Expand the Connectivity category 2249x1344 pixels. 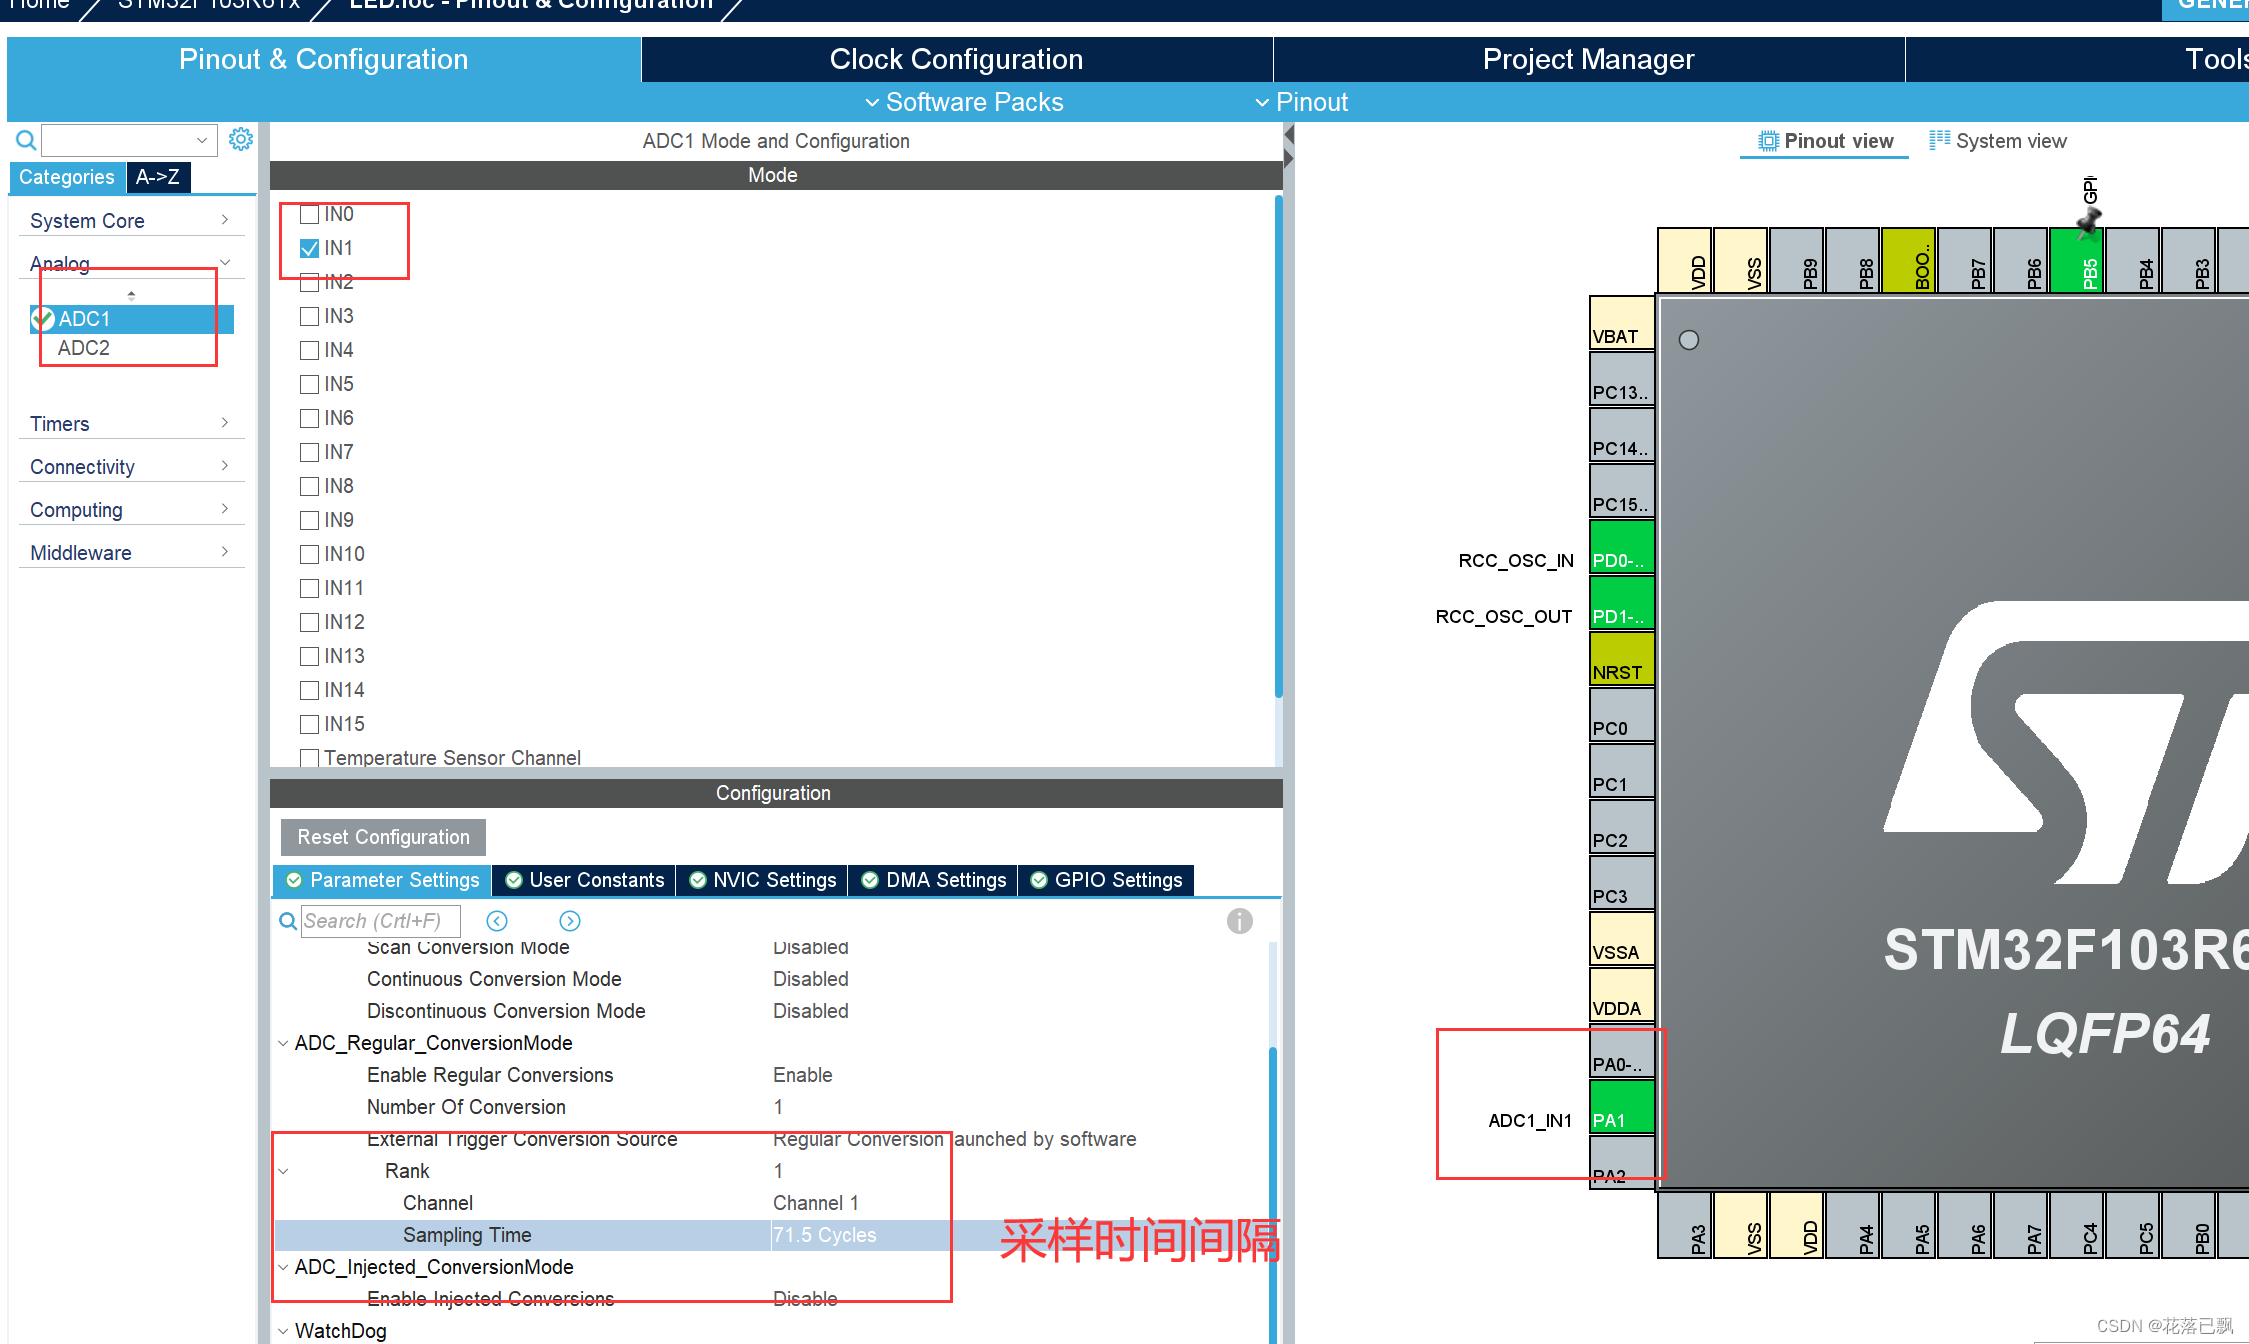131,466
